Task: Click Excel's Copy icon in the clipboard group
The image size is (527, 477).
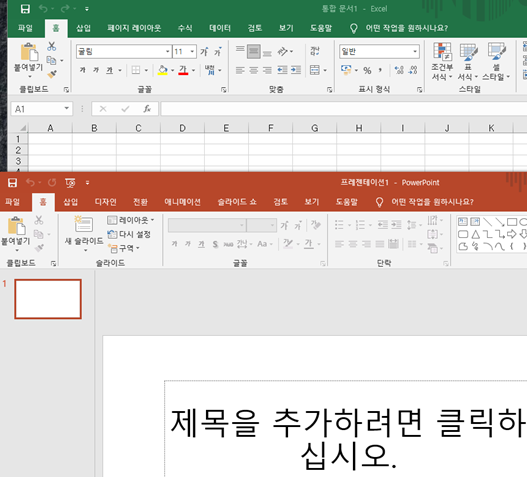Action: [x=51, y=61]
